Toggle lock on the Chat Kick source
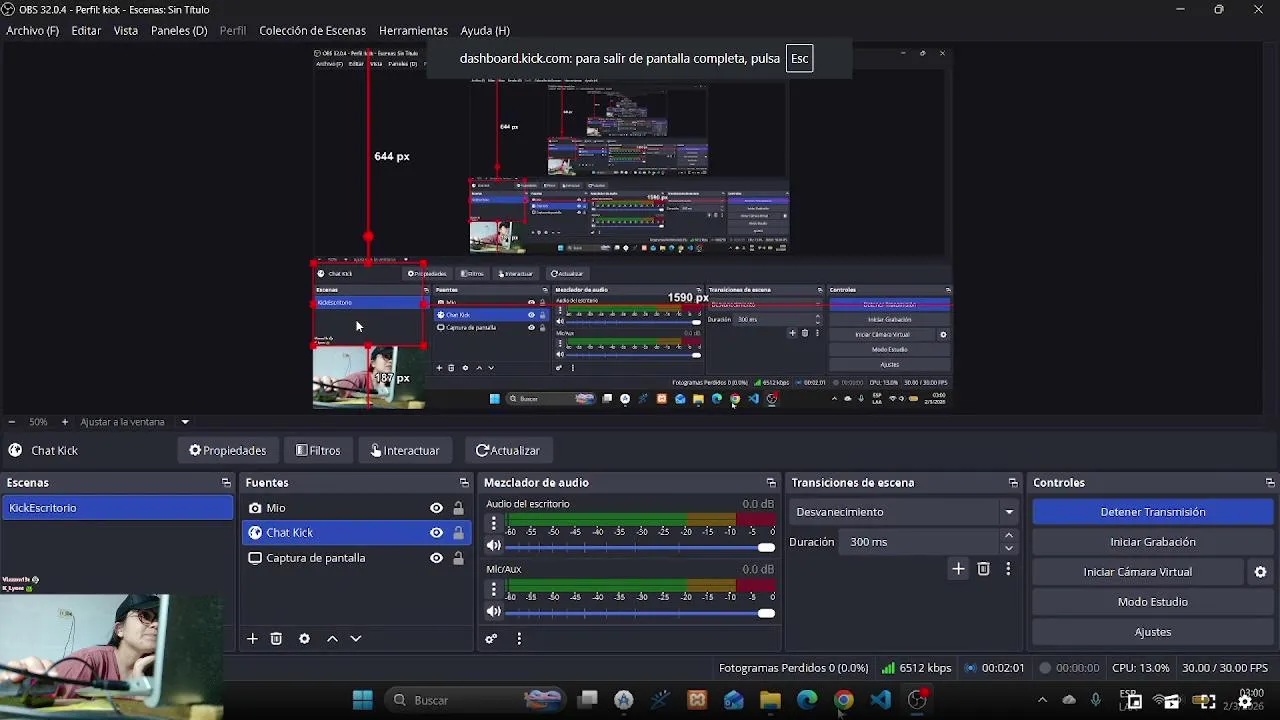Viewport: 1280px width, 720px height. click(x=458, y=533)
